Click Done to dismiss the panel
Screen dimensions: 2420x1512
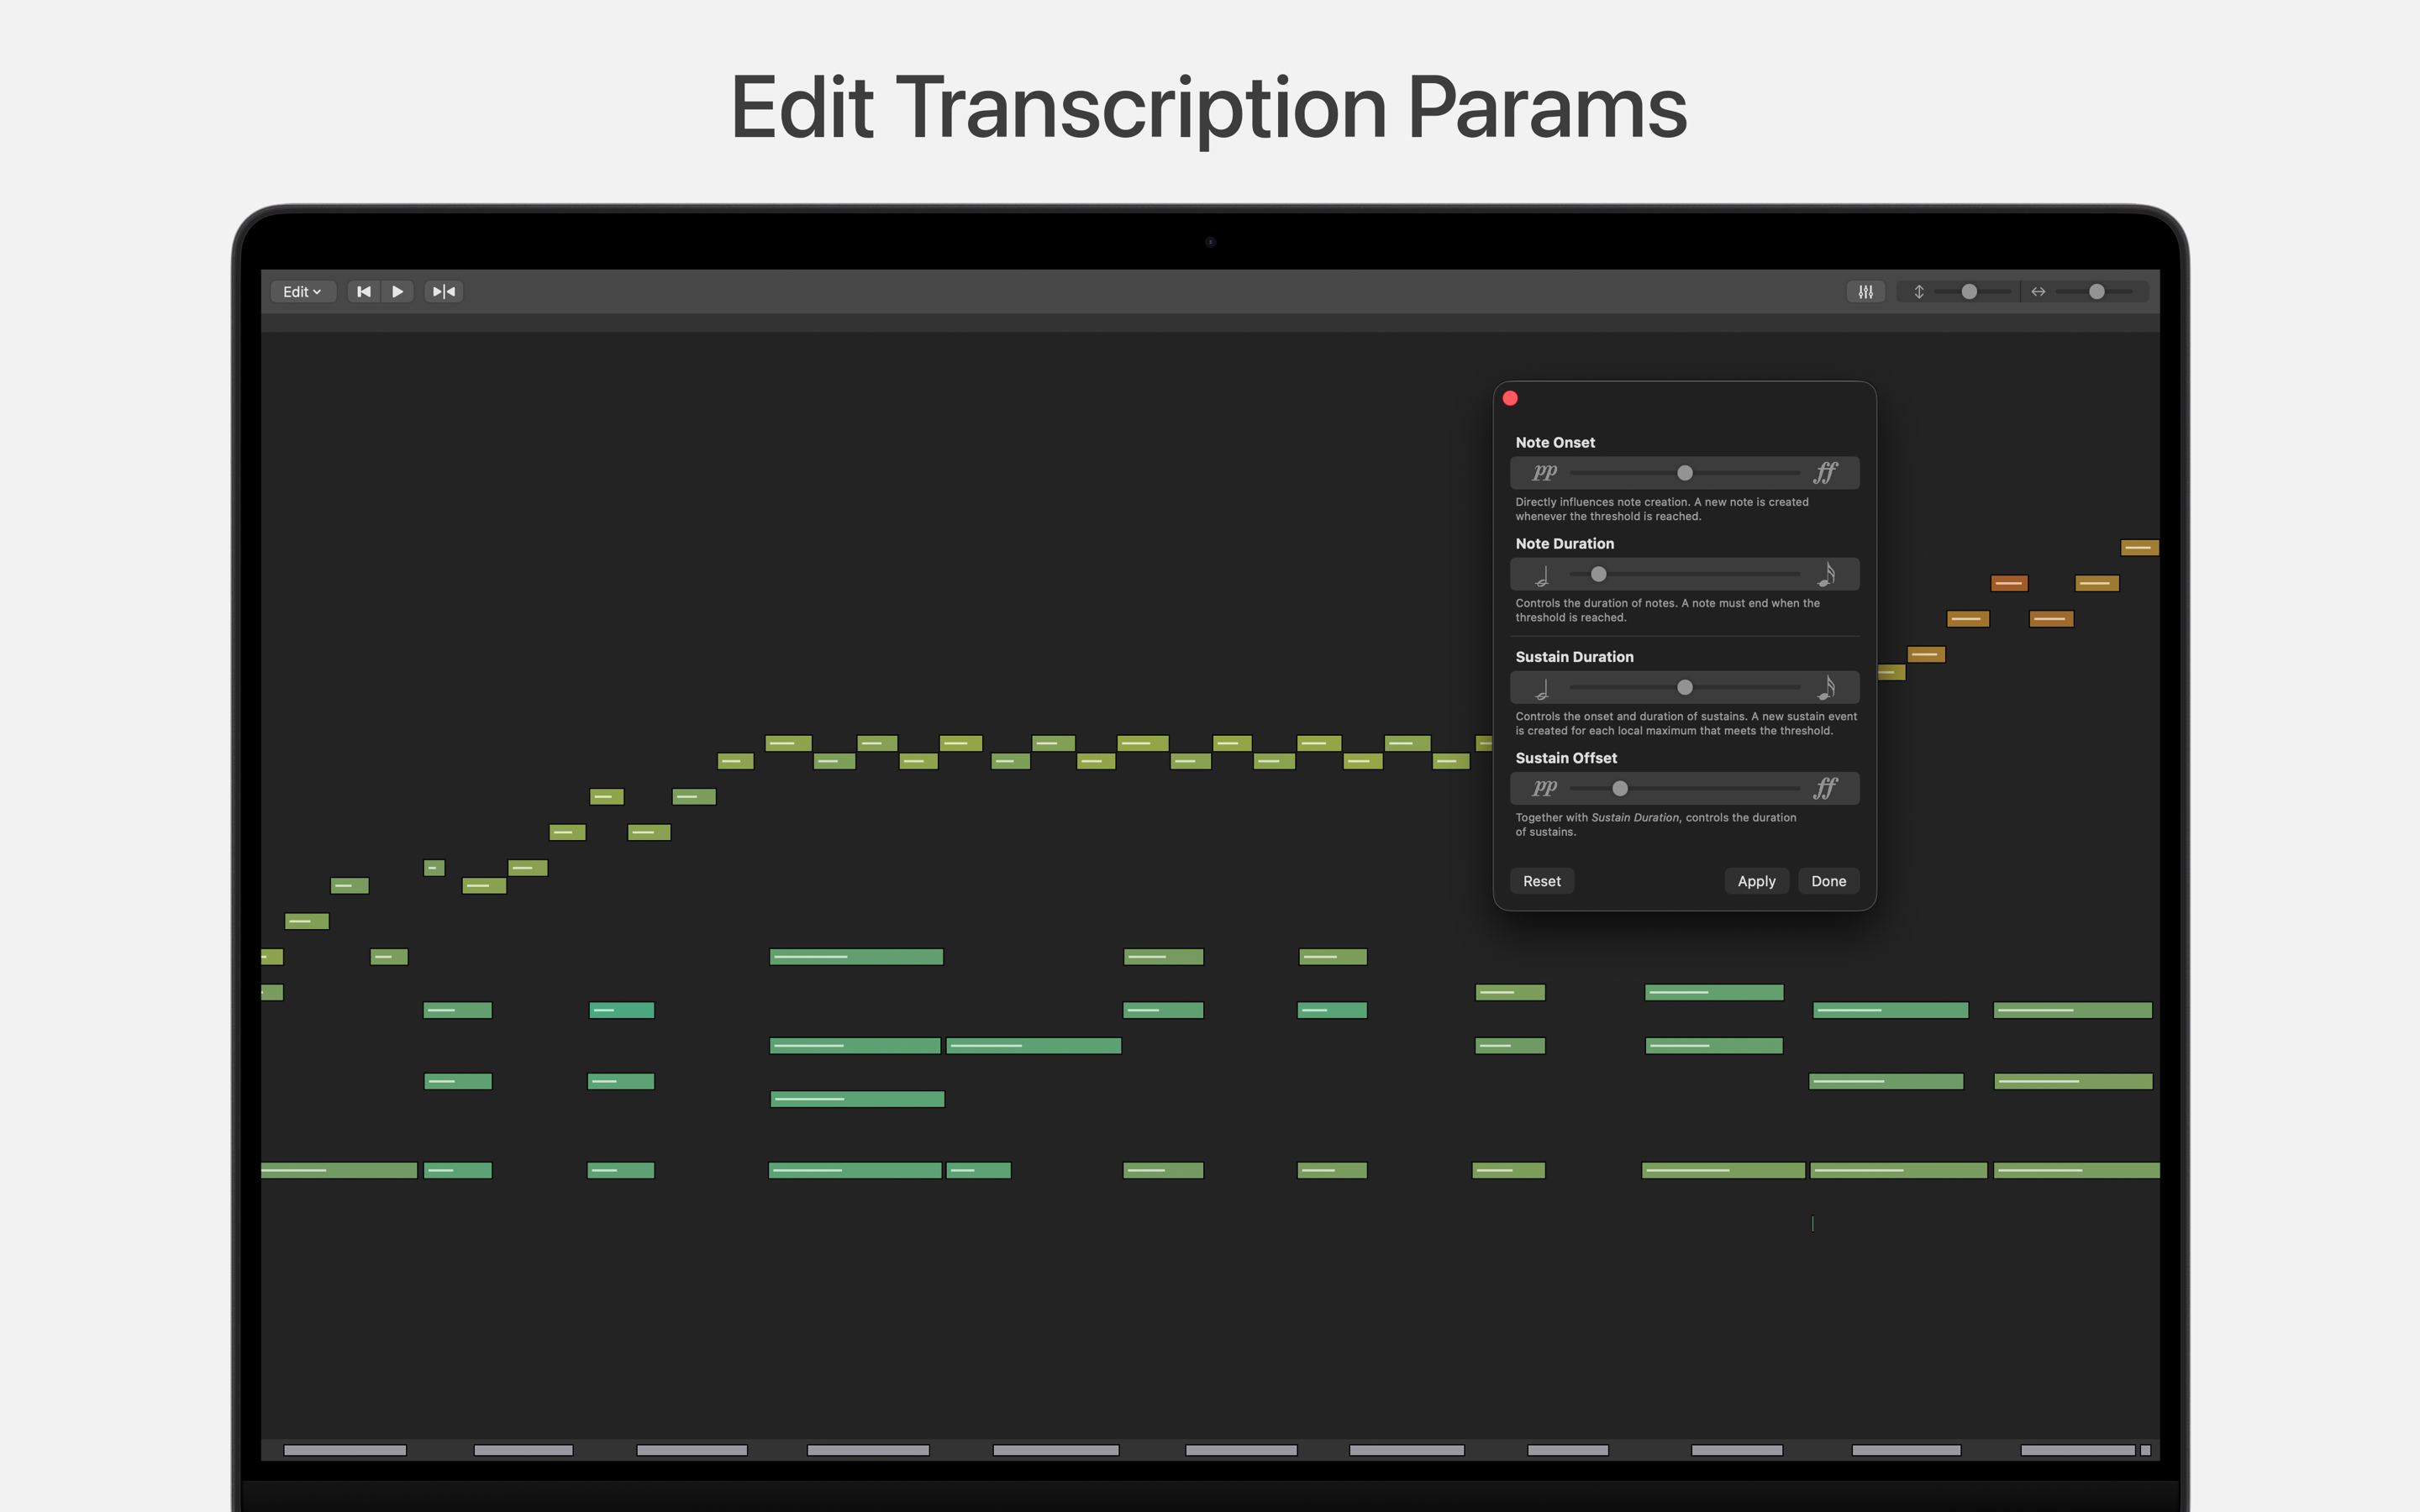[x=1828, y=881]
